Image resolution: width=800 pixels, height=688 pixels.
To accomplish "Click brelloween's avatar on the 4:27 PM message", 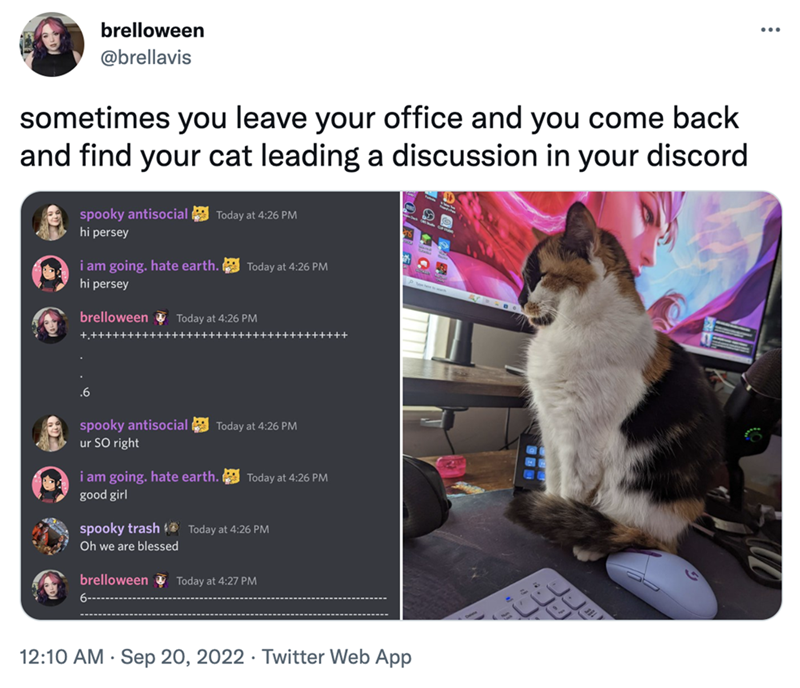I will (x=50, y=588).
